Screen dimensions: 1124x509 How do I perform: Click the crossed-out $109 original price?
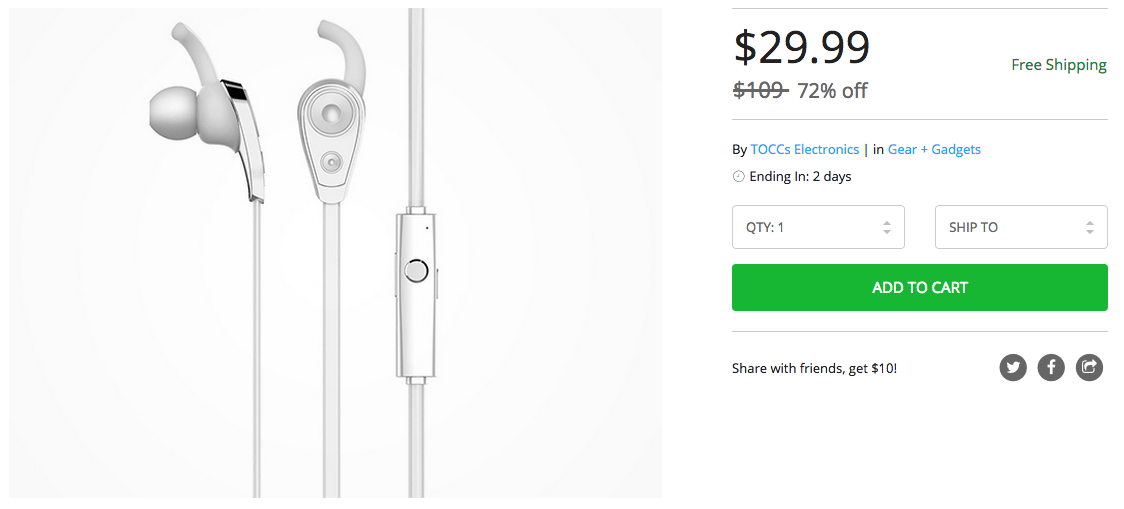pyautogui.click(x=759, y=91)
